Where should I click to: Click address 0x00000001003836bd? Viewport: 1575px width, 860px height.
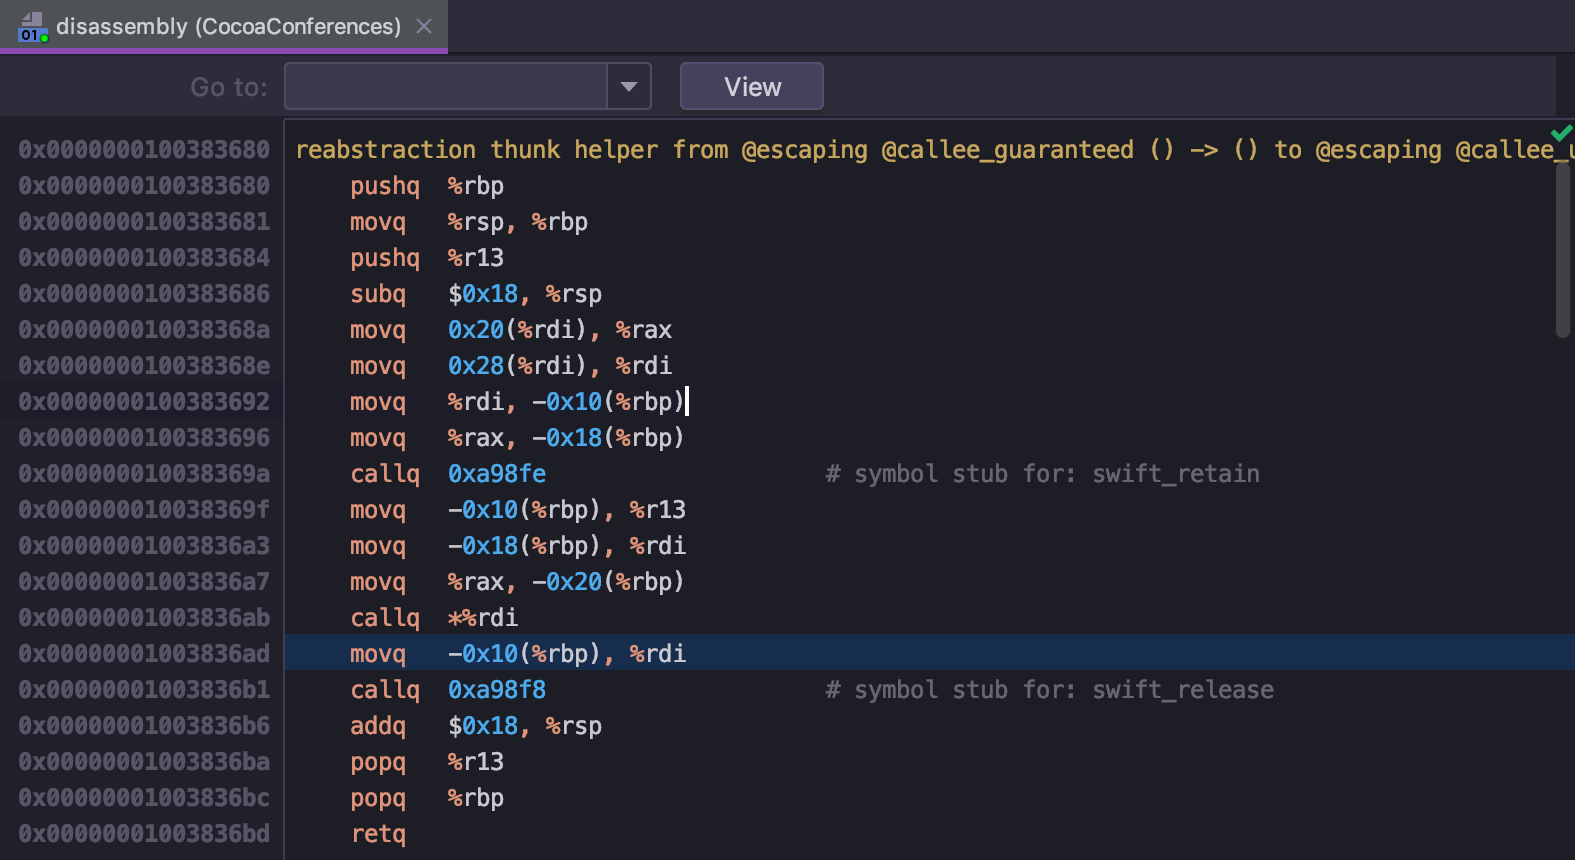[x=144, y=834]
